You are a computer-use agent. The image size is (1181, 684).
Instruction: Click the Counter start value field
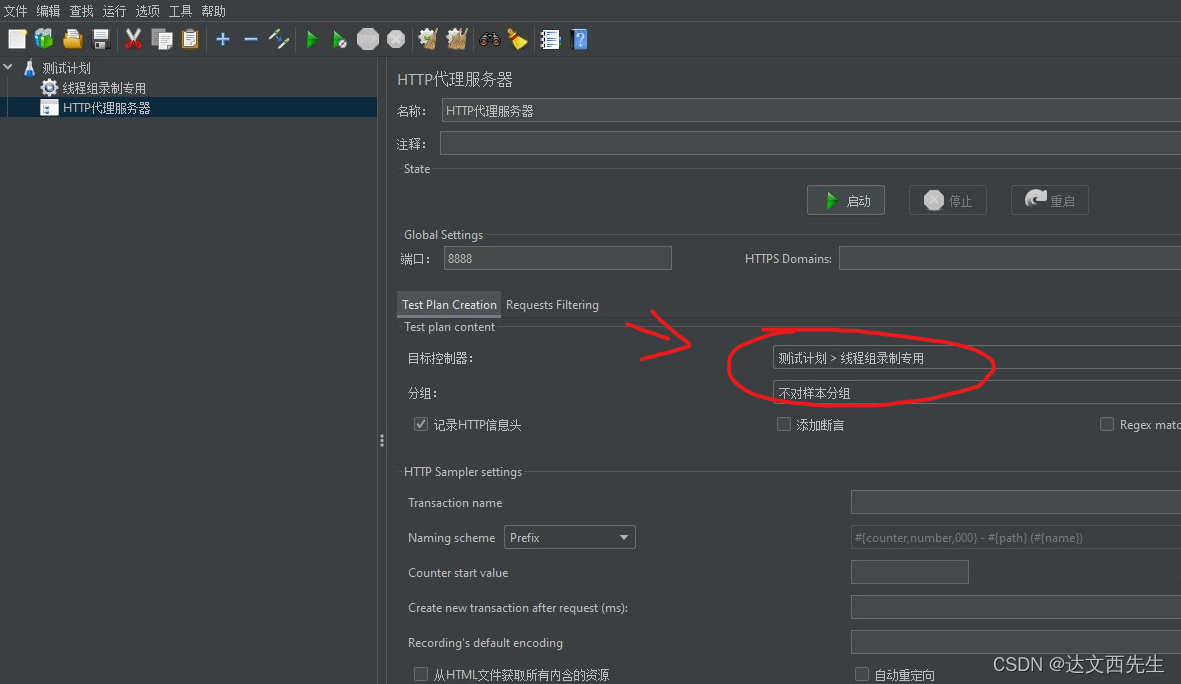coord(910,573)
